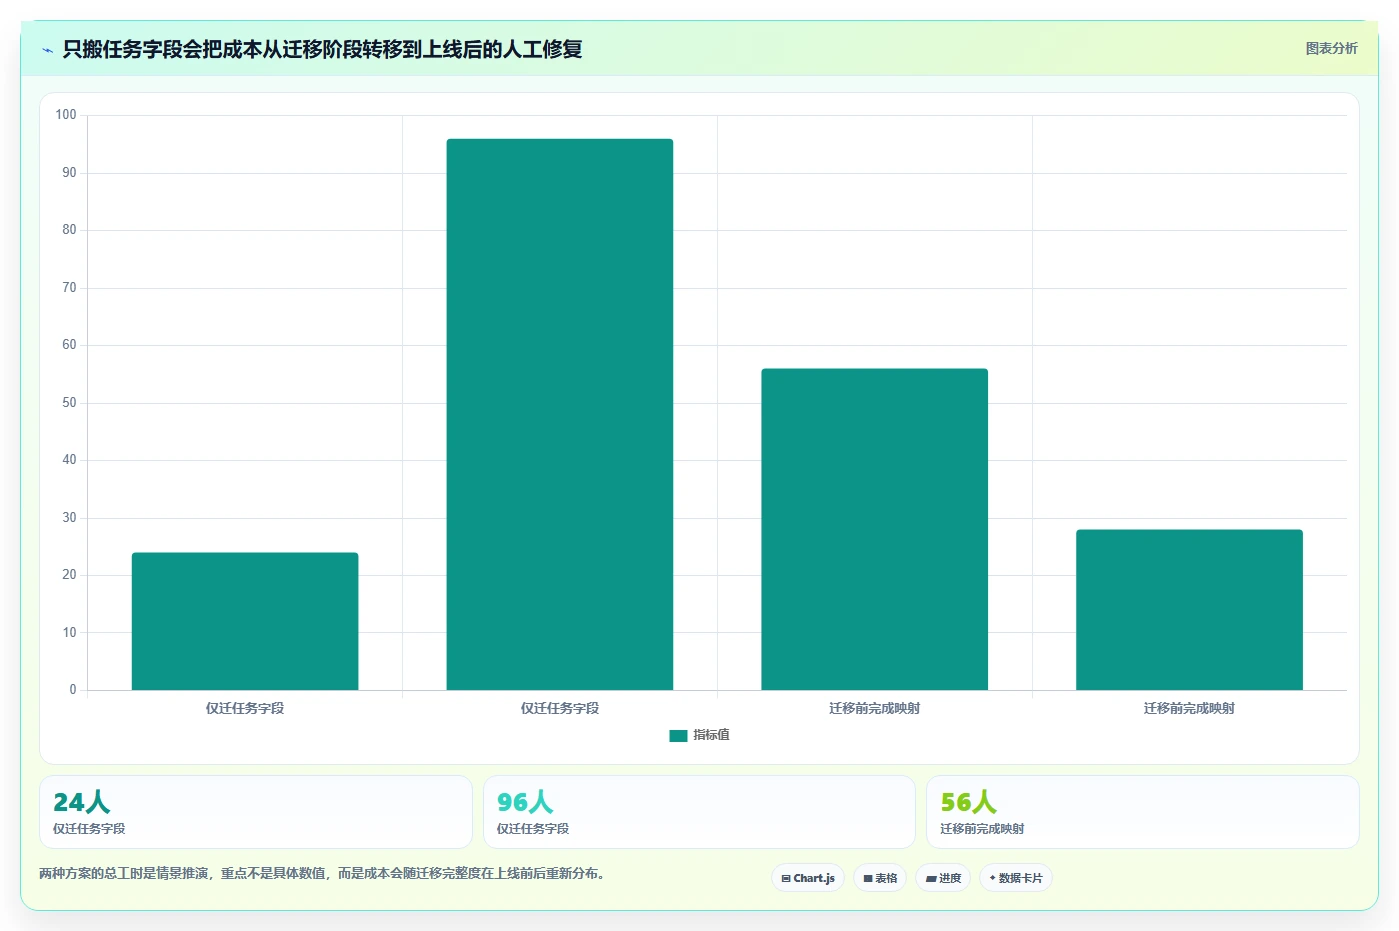The width and height of the screenshot is (1399, 931).
Task: Click the y-axis value 70
Action: tap(69, 288)
